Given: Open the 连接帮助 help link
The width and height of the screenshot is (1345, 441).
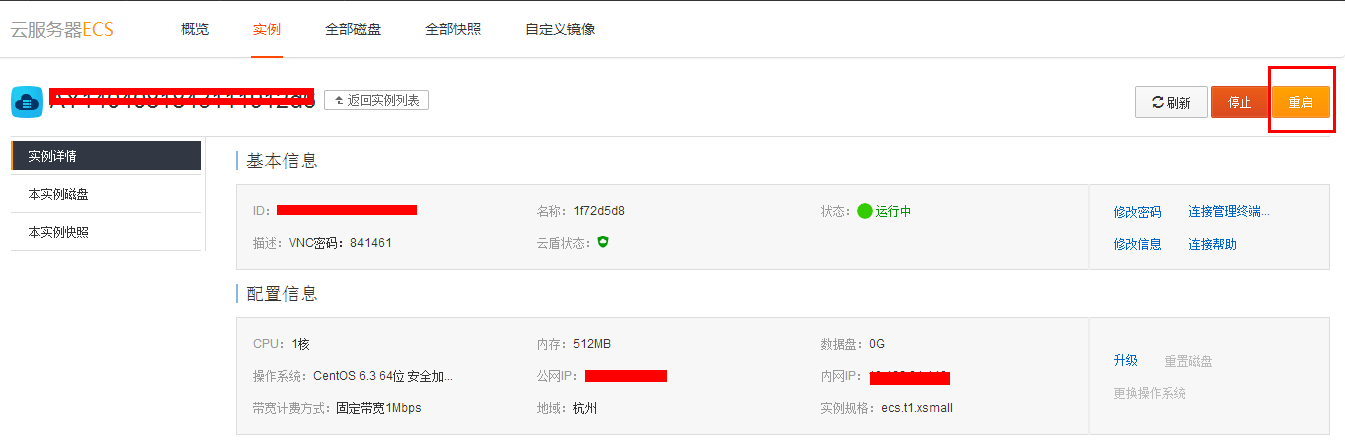Looking at the screenshot, I should [1212, 244].
